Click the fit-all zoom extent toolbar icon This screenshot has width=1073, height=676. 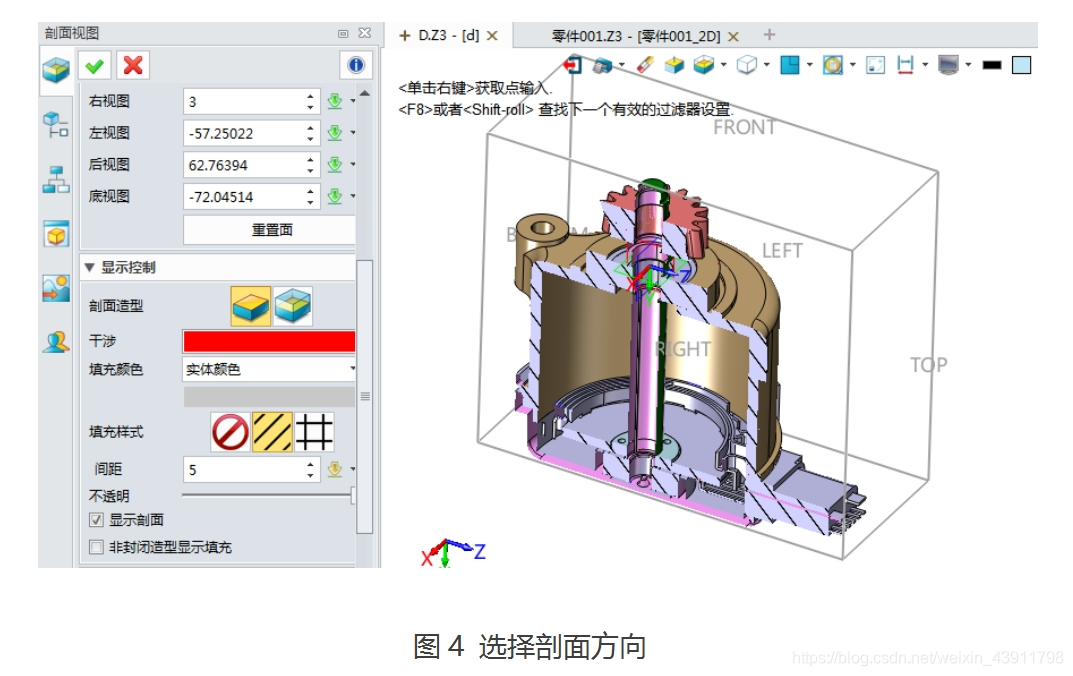point(875,65)
